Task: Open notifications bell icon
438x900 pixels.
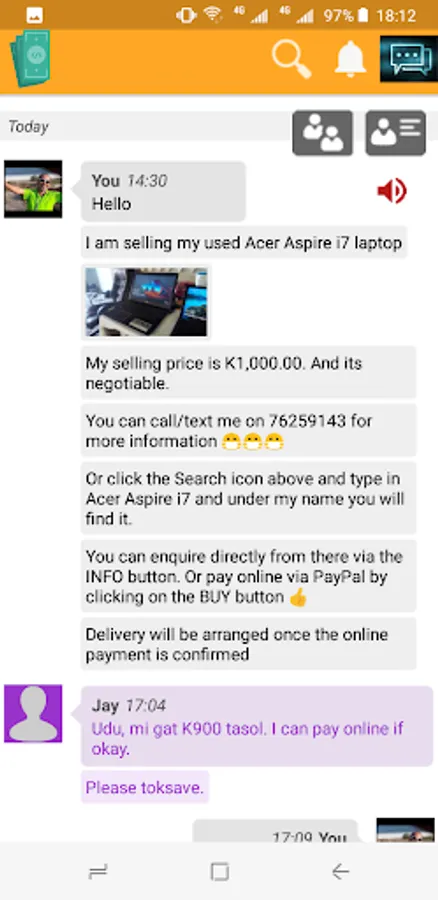Action: pos(350,59)
